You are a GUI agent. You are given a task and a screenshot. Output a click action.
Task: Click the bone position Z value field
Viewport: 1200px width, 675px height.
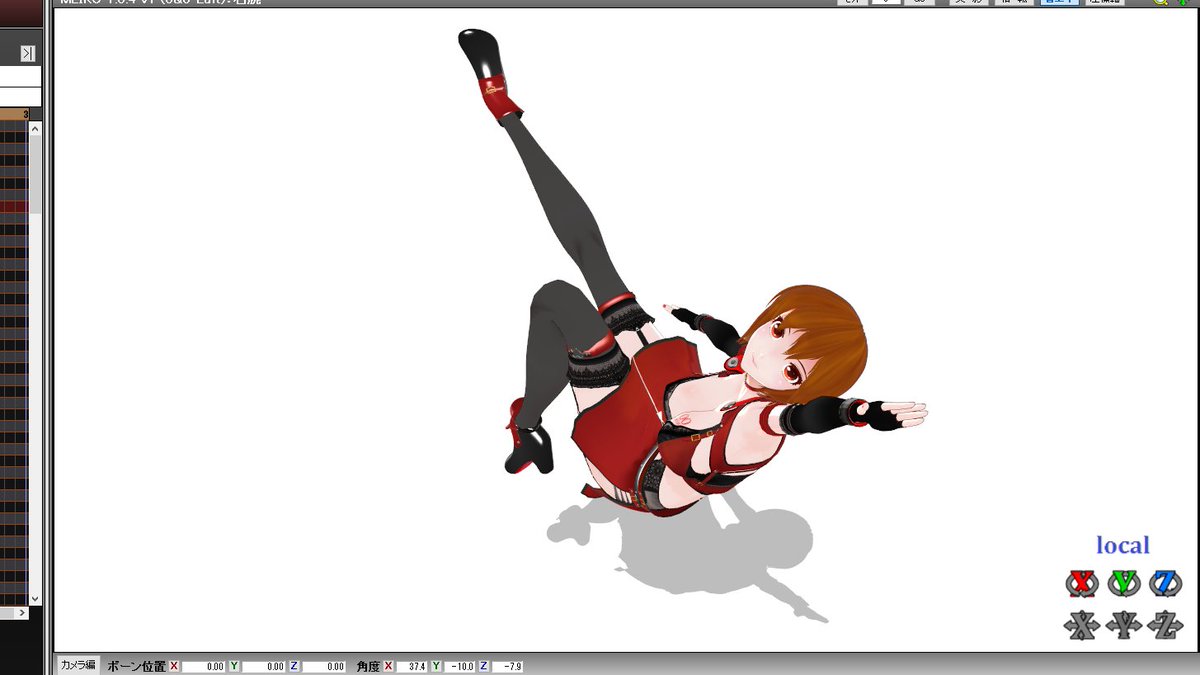[x=323, y=666]
